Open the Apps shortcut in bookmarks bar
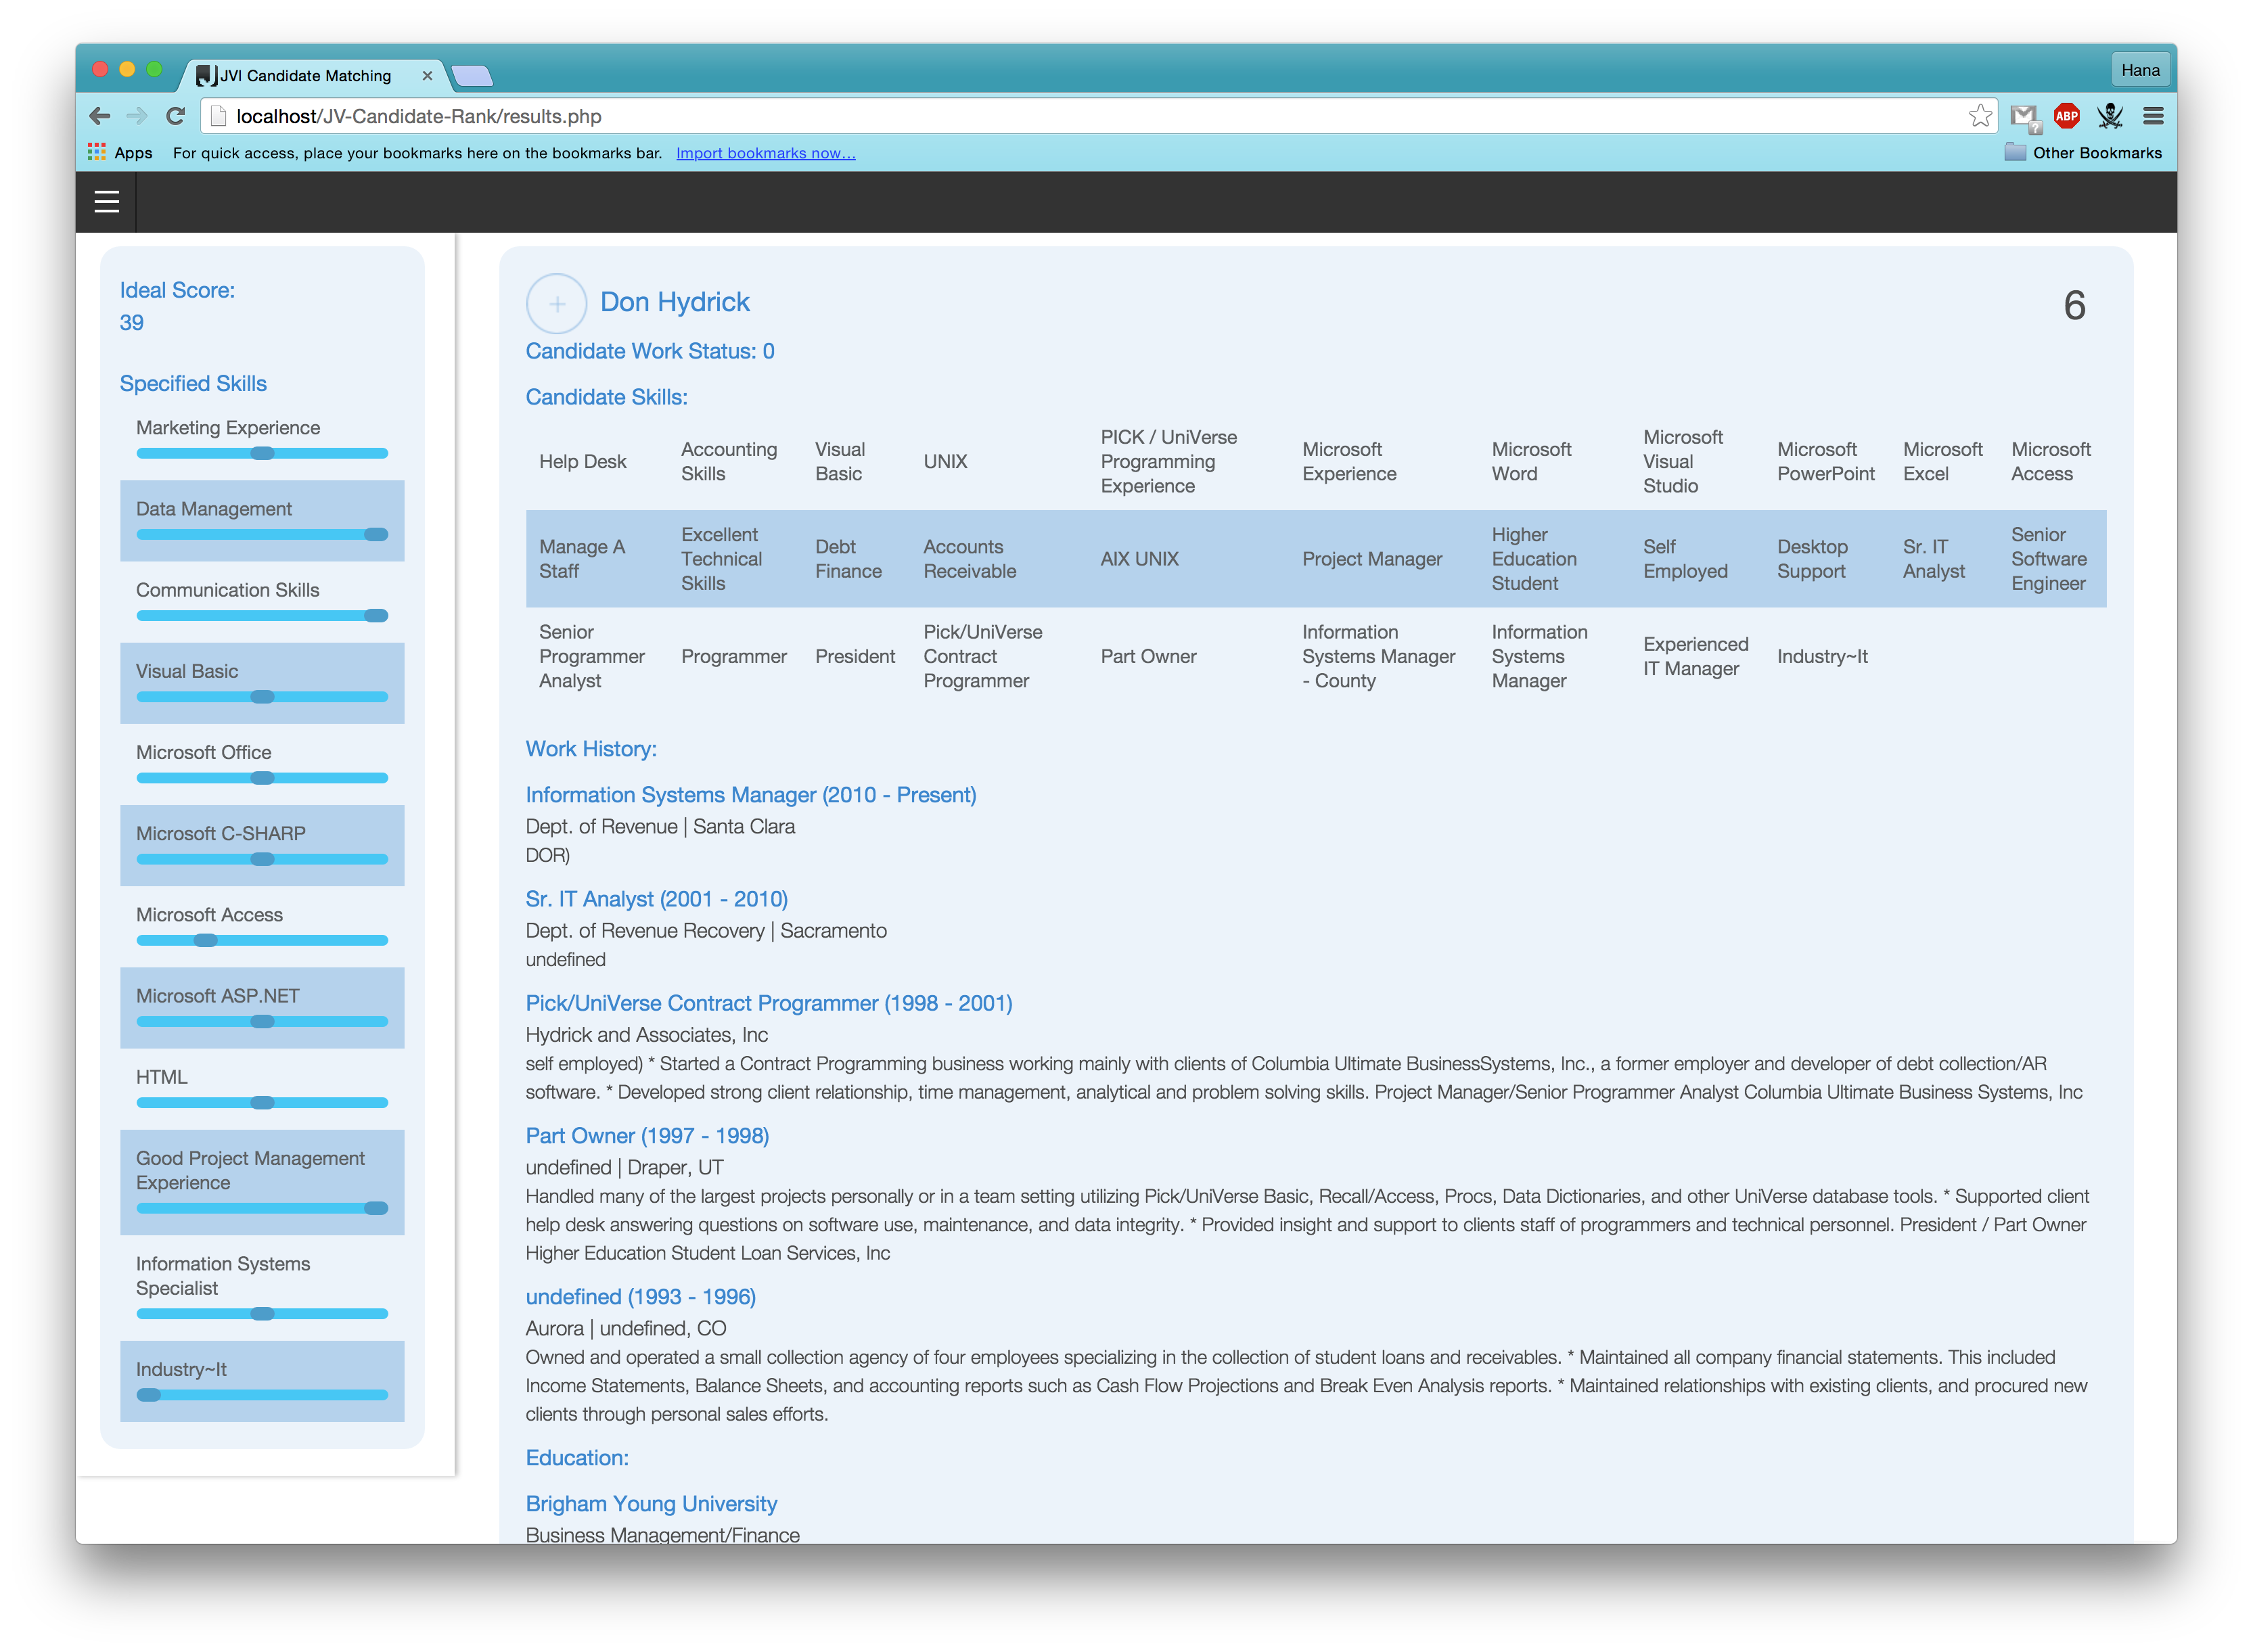 (120, 152)
